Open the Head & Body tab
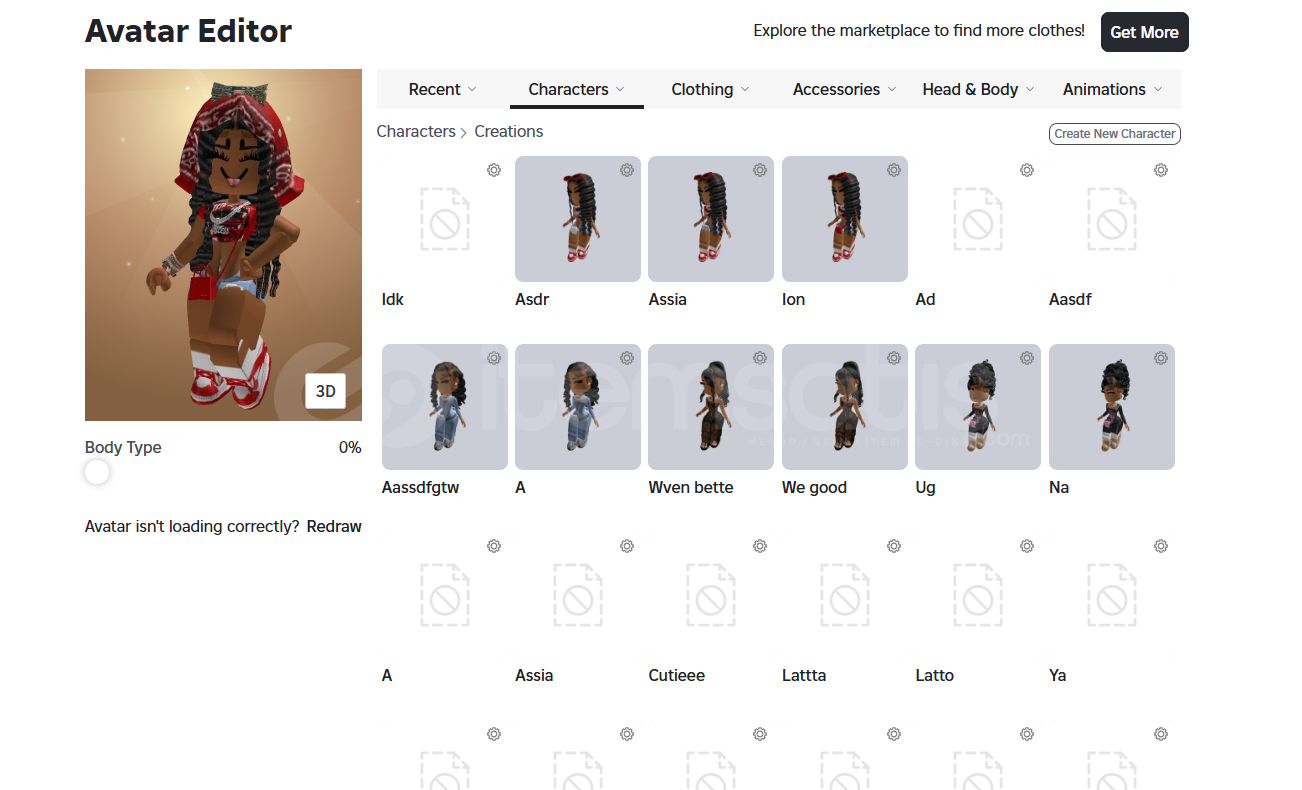Image resolution: width=1302 pixels, height=790 pixels. (979, 89)
